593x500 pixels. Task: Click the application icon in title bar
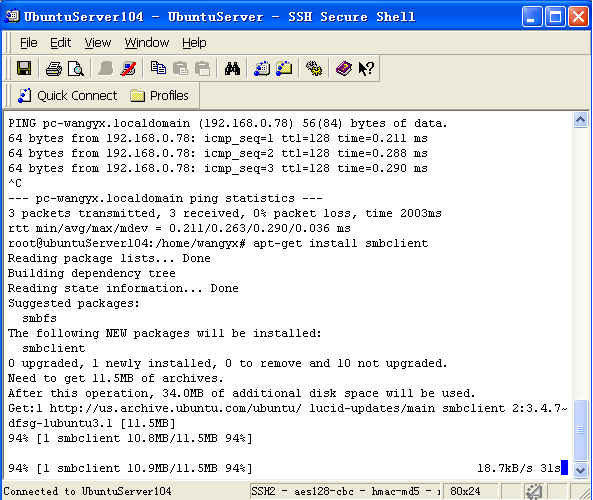(x=12, y=16)
